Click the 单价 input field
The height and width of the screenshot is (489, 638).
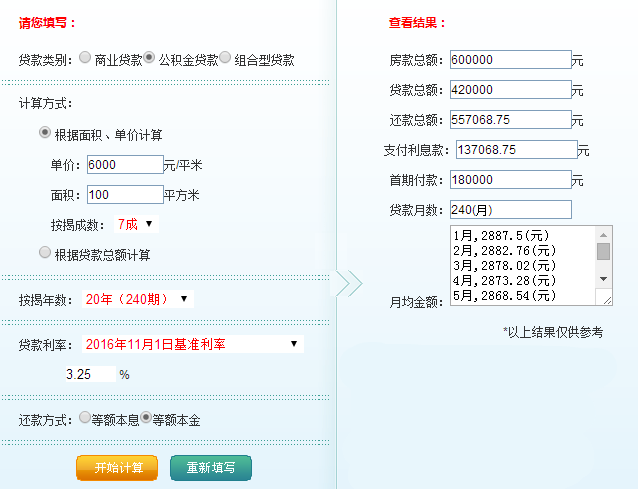(125, 165)
